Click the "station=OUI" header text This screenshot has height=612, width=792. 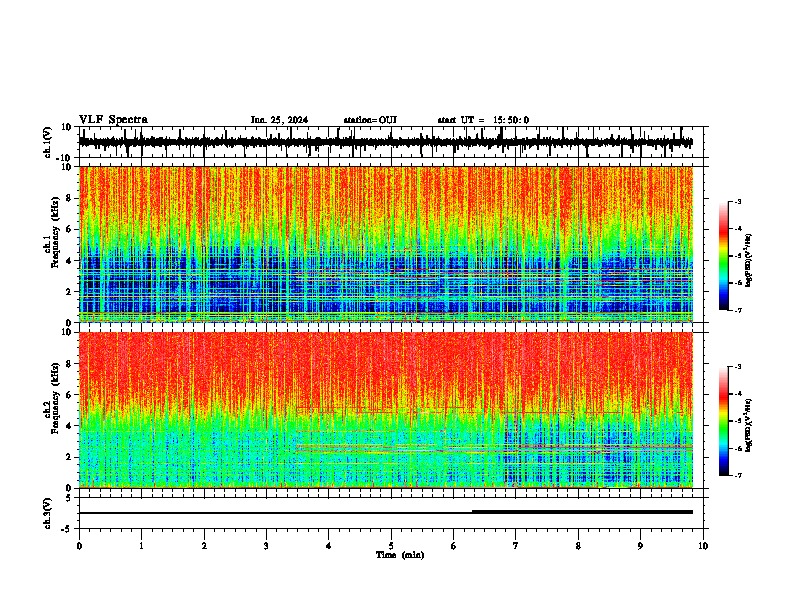point(370,120)
